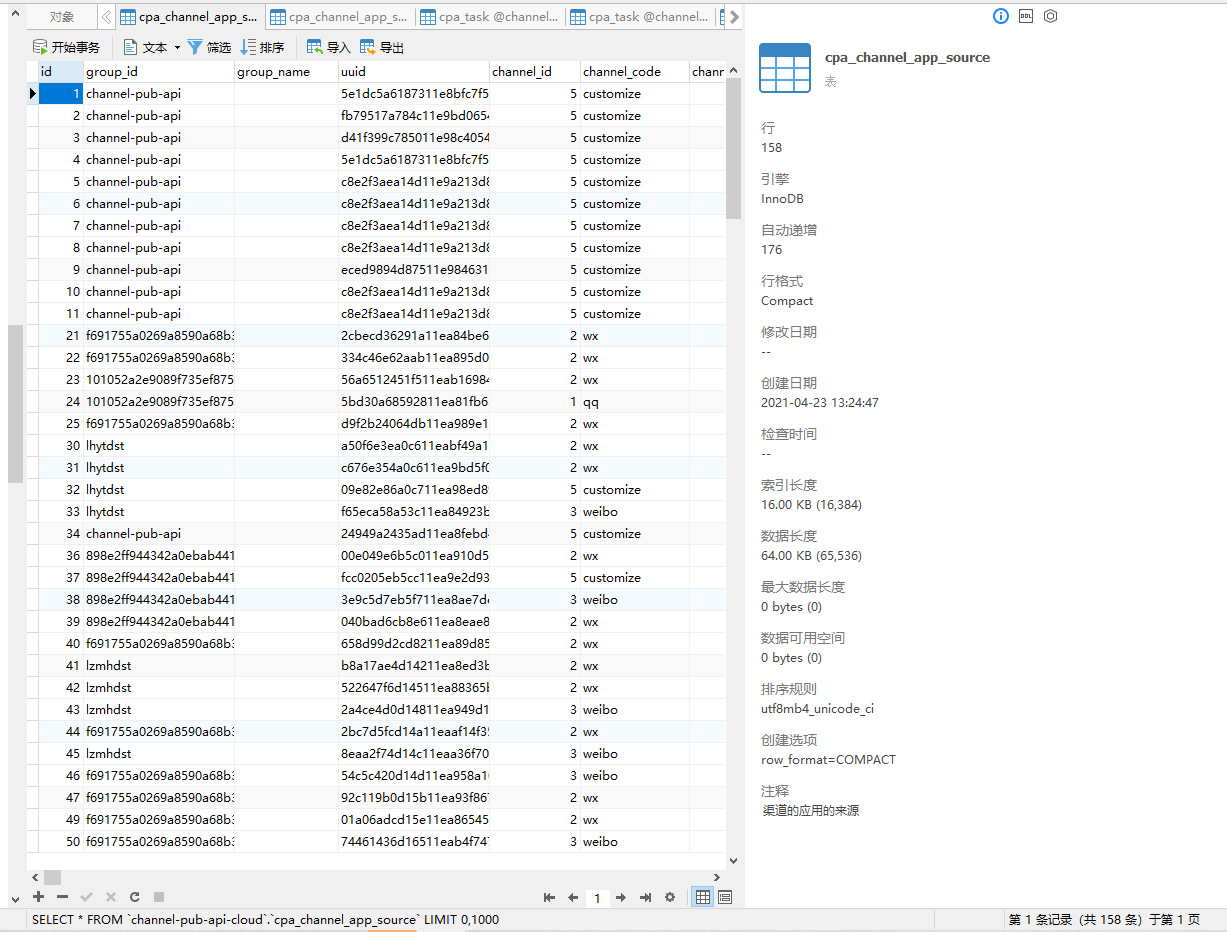The image size is (1227, 932).
Task: Click the 'InnoDB' engine value
Action: [782, 199]
